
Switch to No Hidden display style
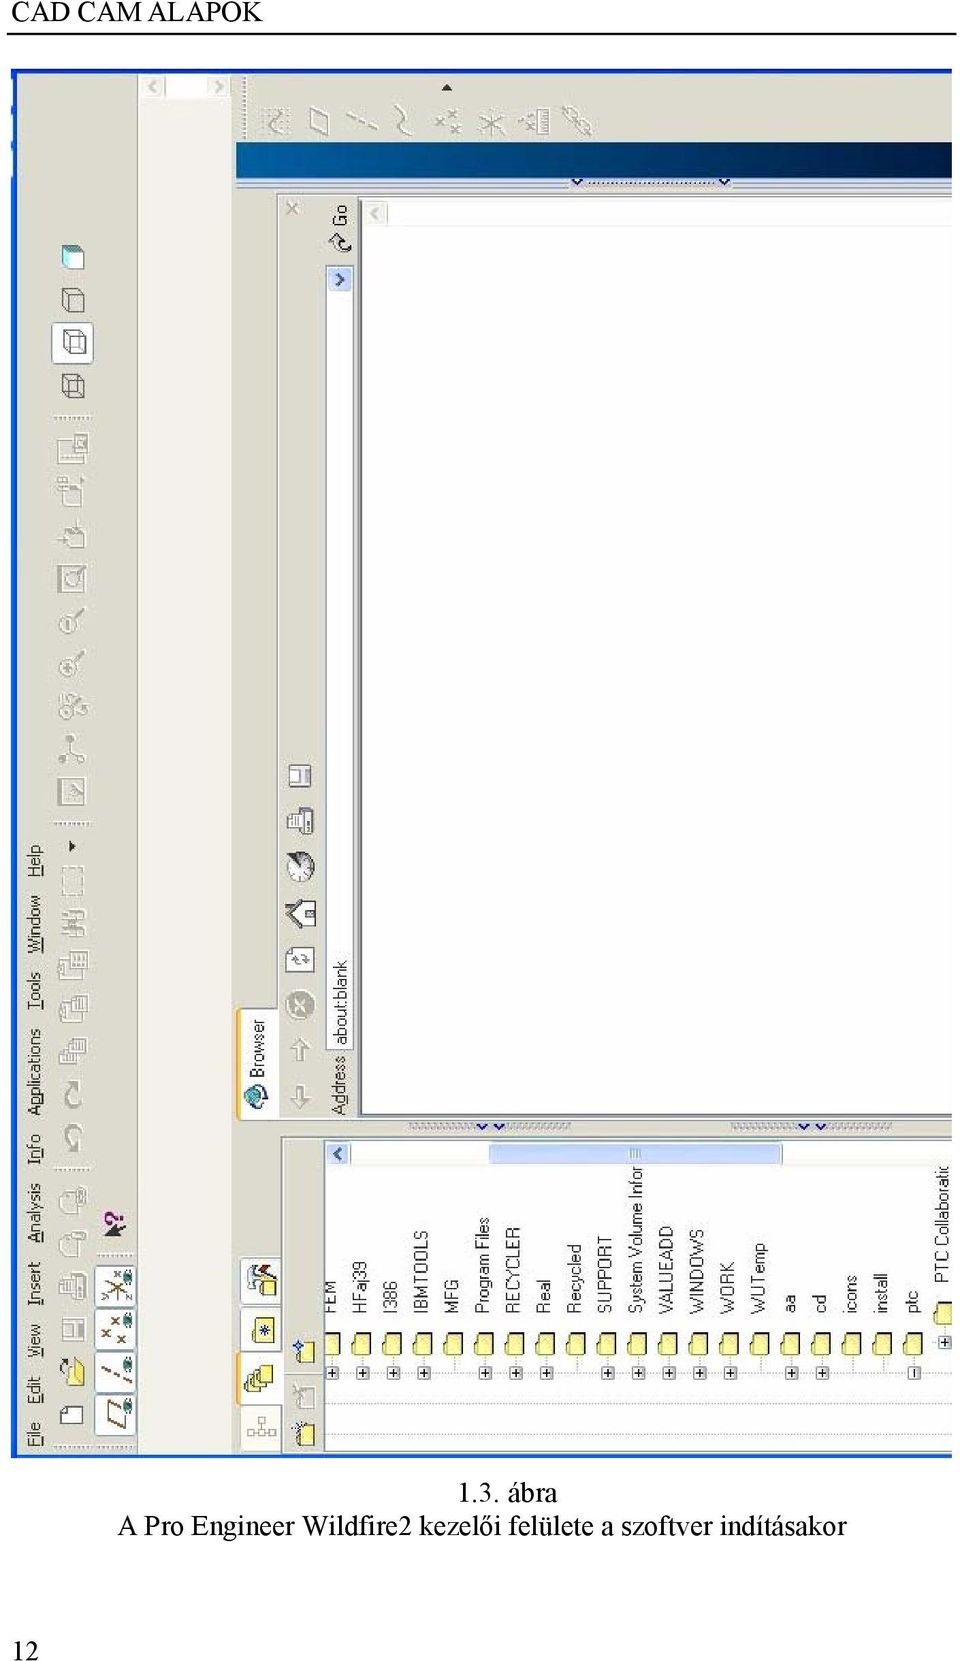73,300
